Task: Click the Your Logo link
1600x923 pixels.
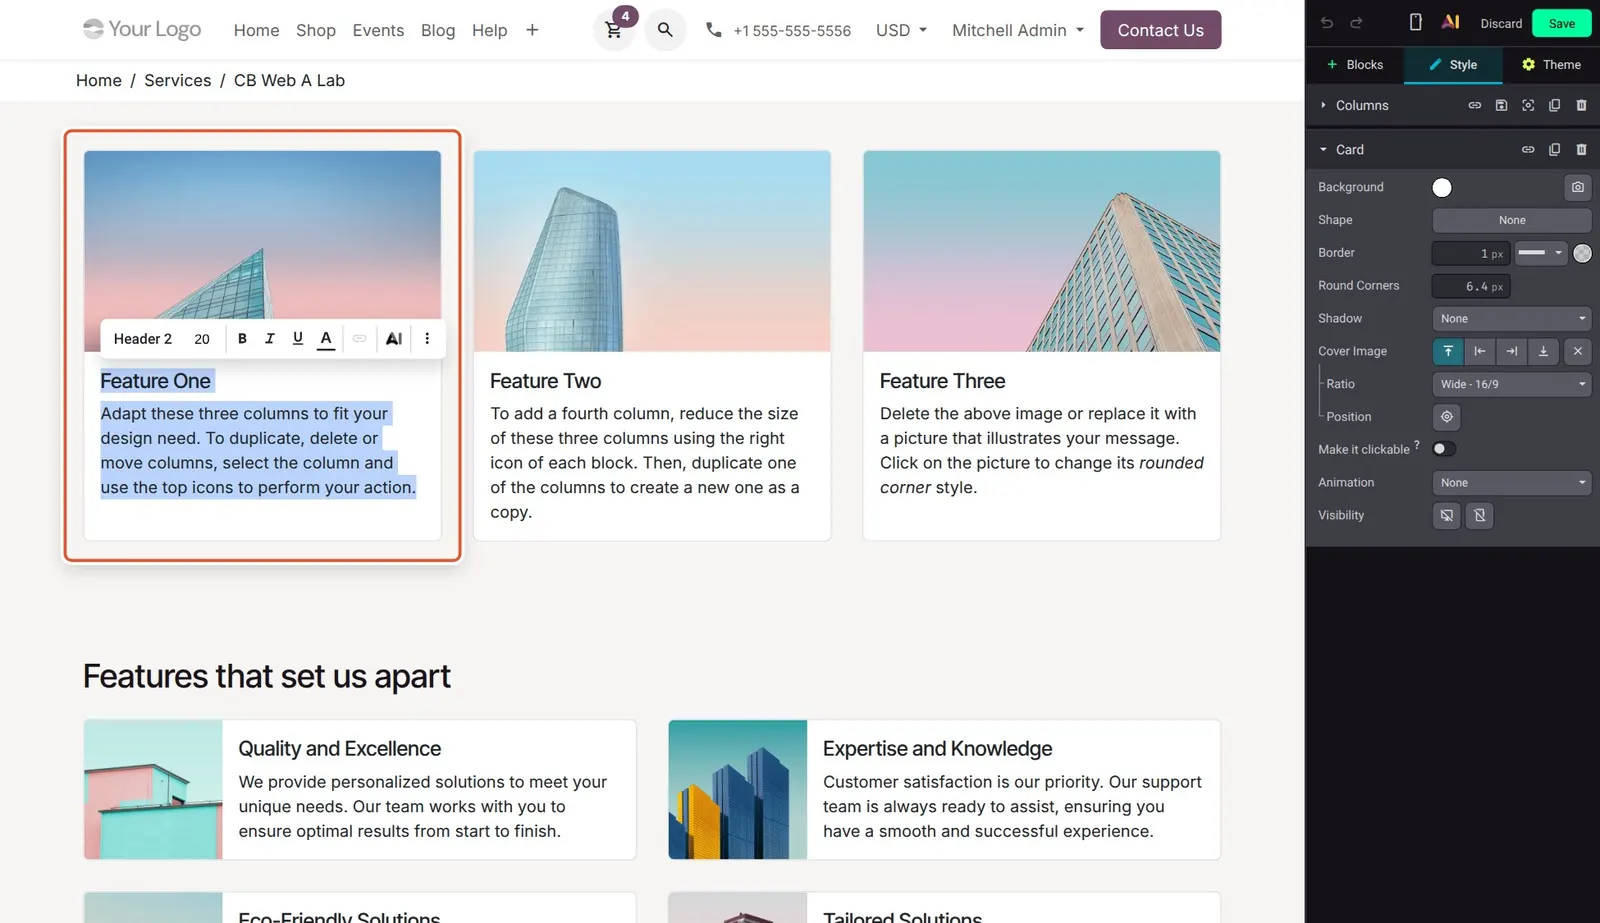Action: (x=142, y=29)
